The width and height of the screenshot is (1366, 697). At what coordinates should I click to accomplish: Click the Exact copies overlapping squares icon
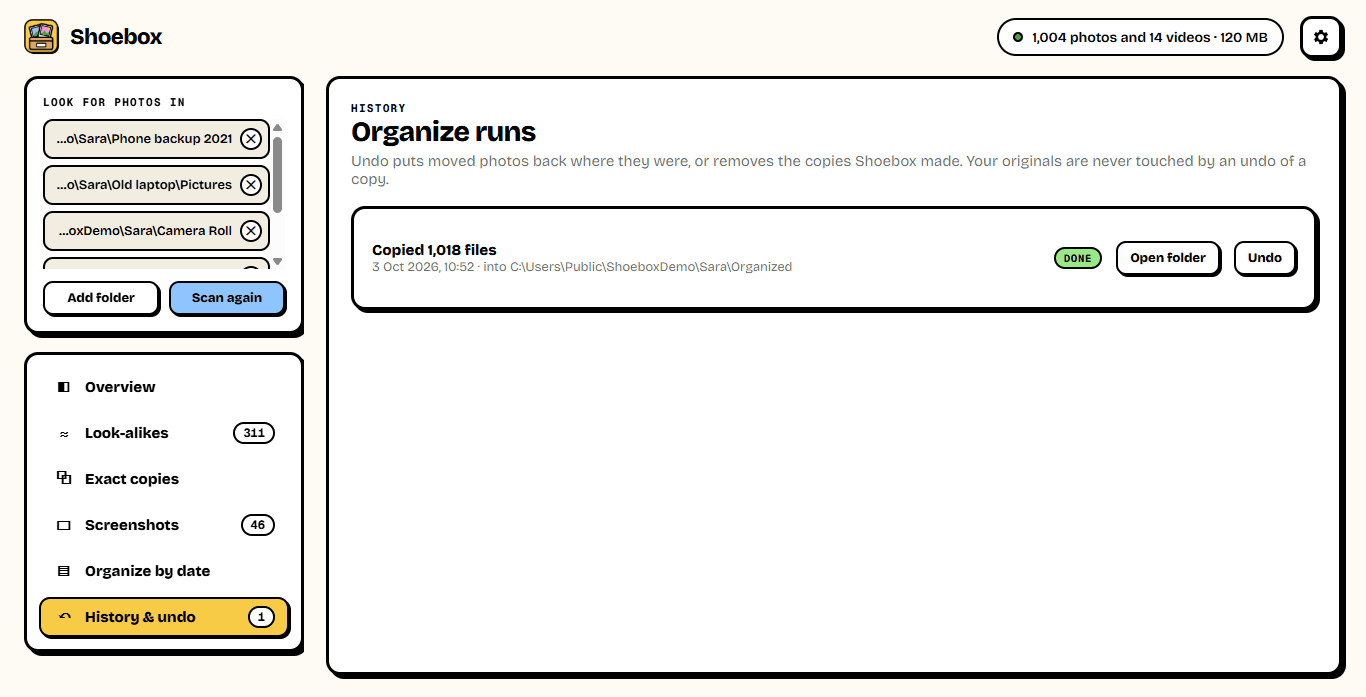tap(64, 479)
